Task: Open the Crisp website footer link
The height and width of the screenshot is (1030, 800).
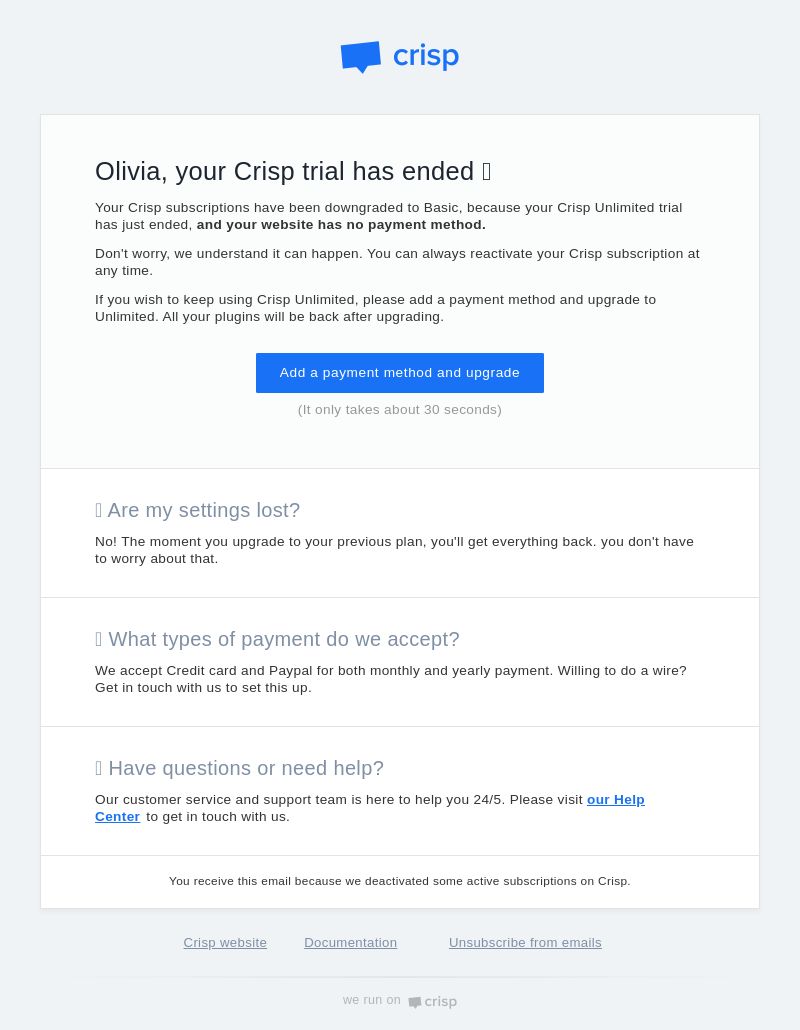Action: [225, 943]
